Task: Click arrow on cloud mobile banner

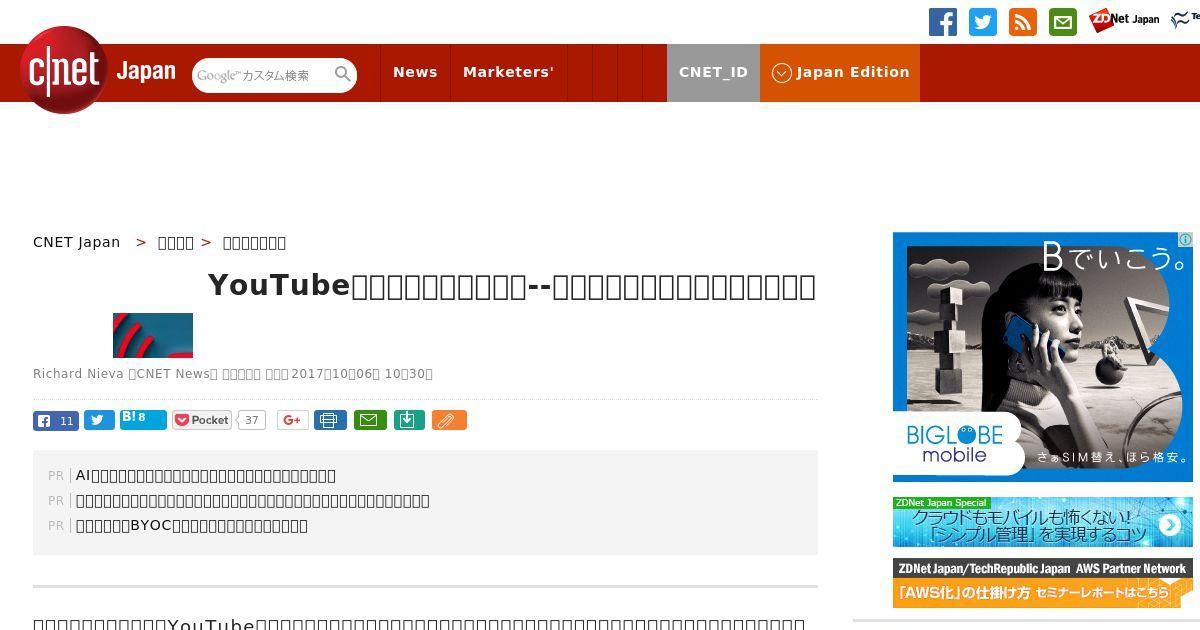Action: point(1169,525)
